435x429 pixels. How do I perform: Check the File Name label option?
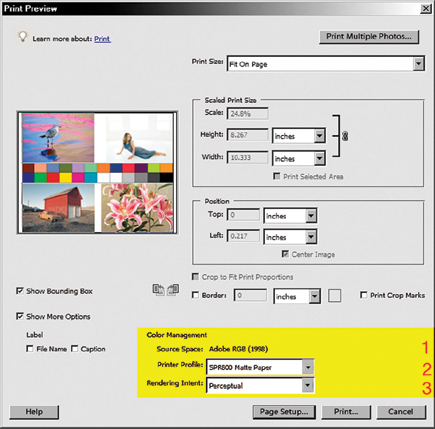pyautogui.click(x=30, y=349)
